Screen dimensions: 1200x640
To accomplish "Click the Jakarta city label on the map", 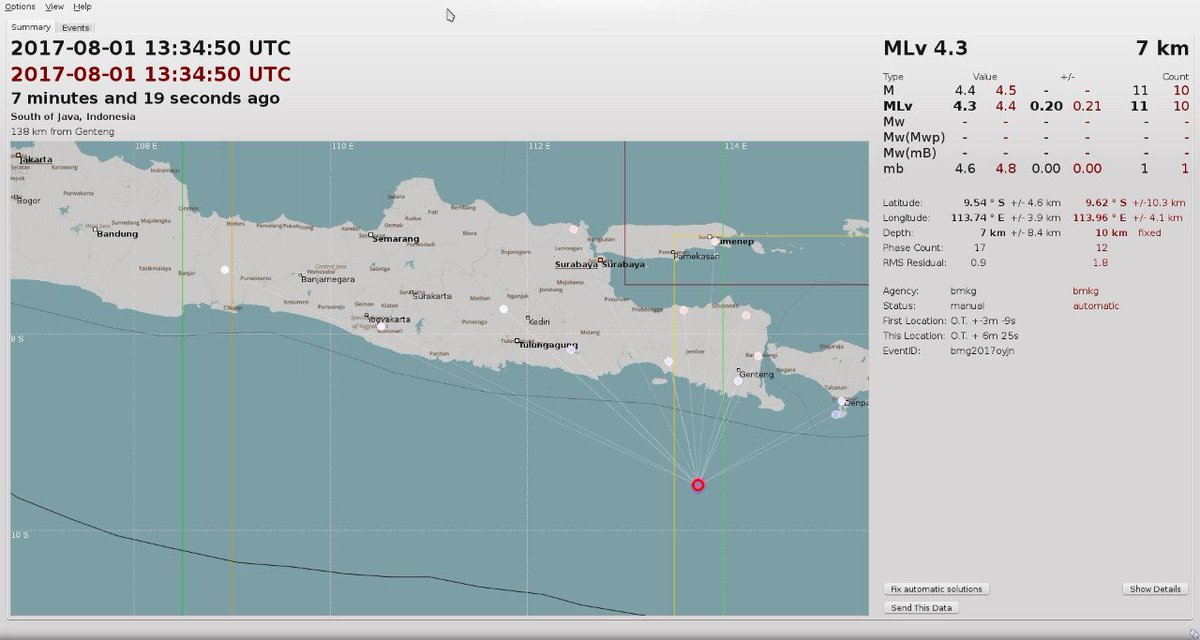I will (35, 160).
